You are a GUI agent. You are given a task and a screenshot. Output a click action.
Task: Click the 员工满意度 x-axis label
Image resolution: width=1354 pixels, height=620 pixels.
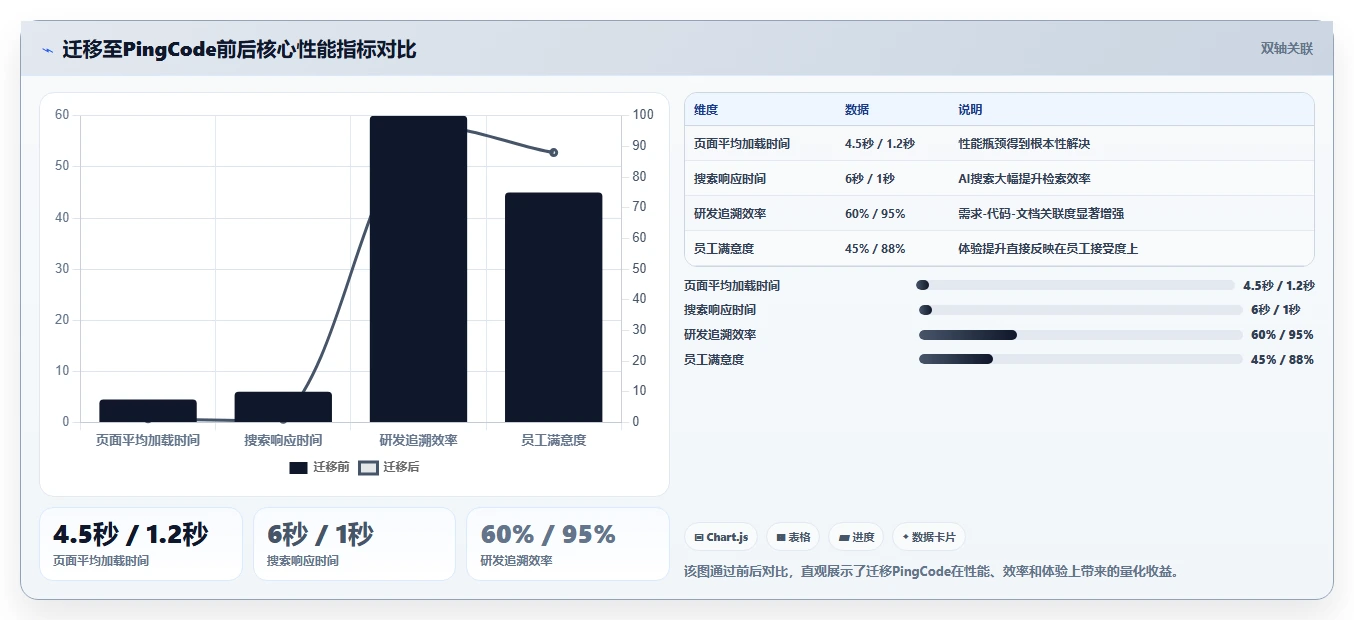pyautogui.click(x=553, y=440)
